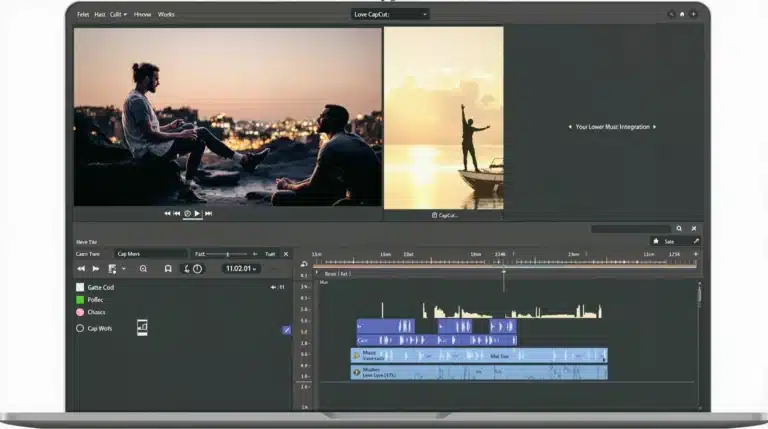Click the timeline playhead marker

pos(504,272)
